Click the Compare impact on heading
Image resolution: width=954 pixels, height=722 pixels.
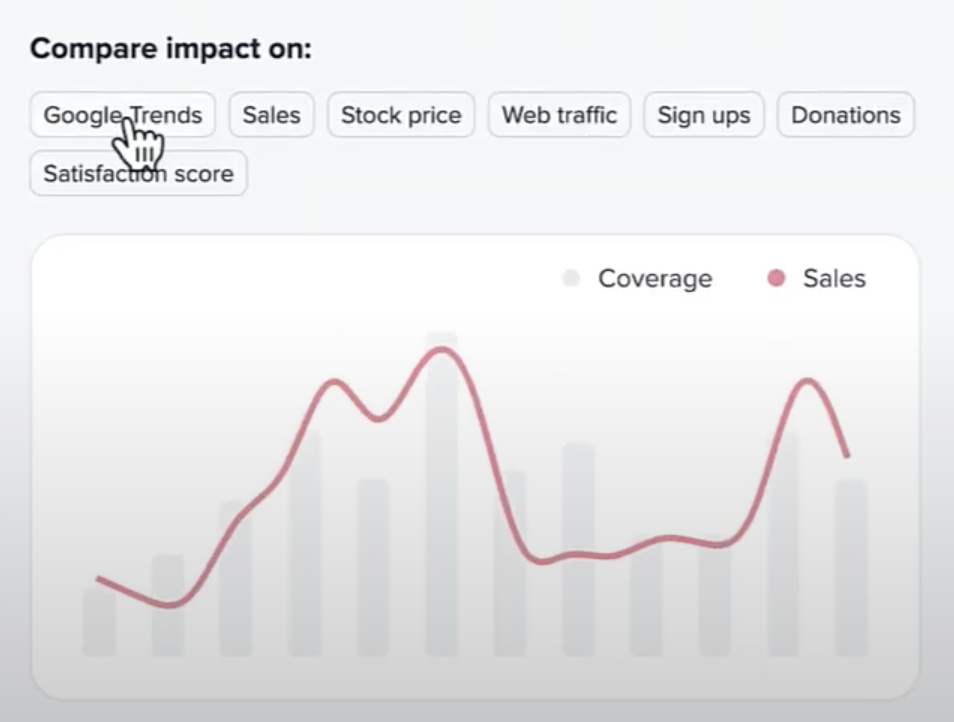pyautogui.click(x=171, y=49)
